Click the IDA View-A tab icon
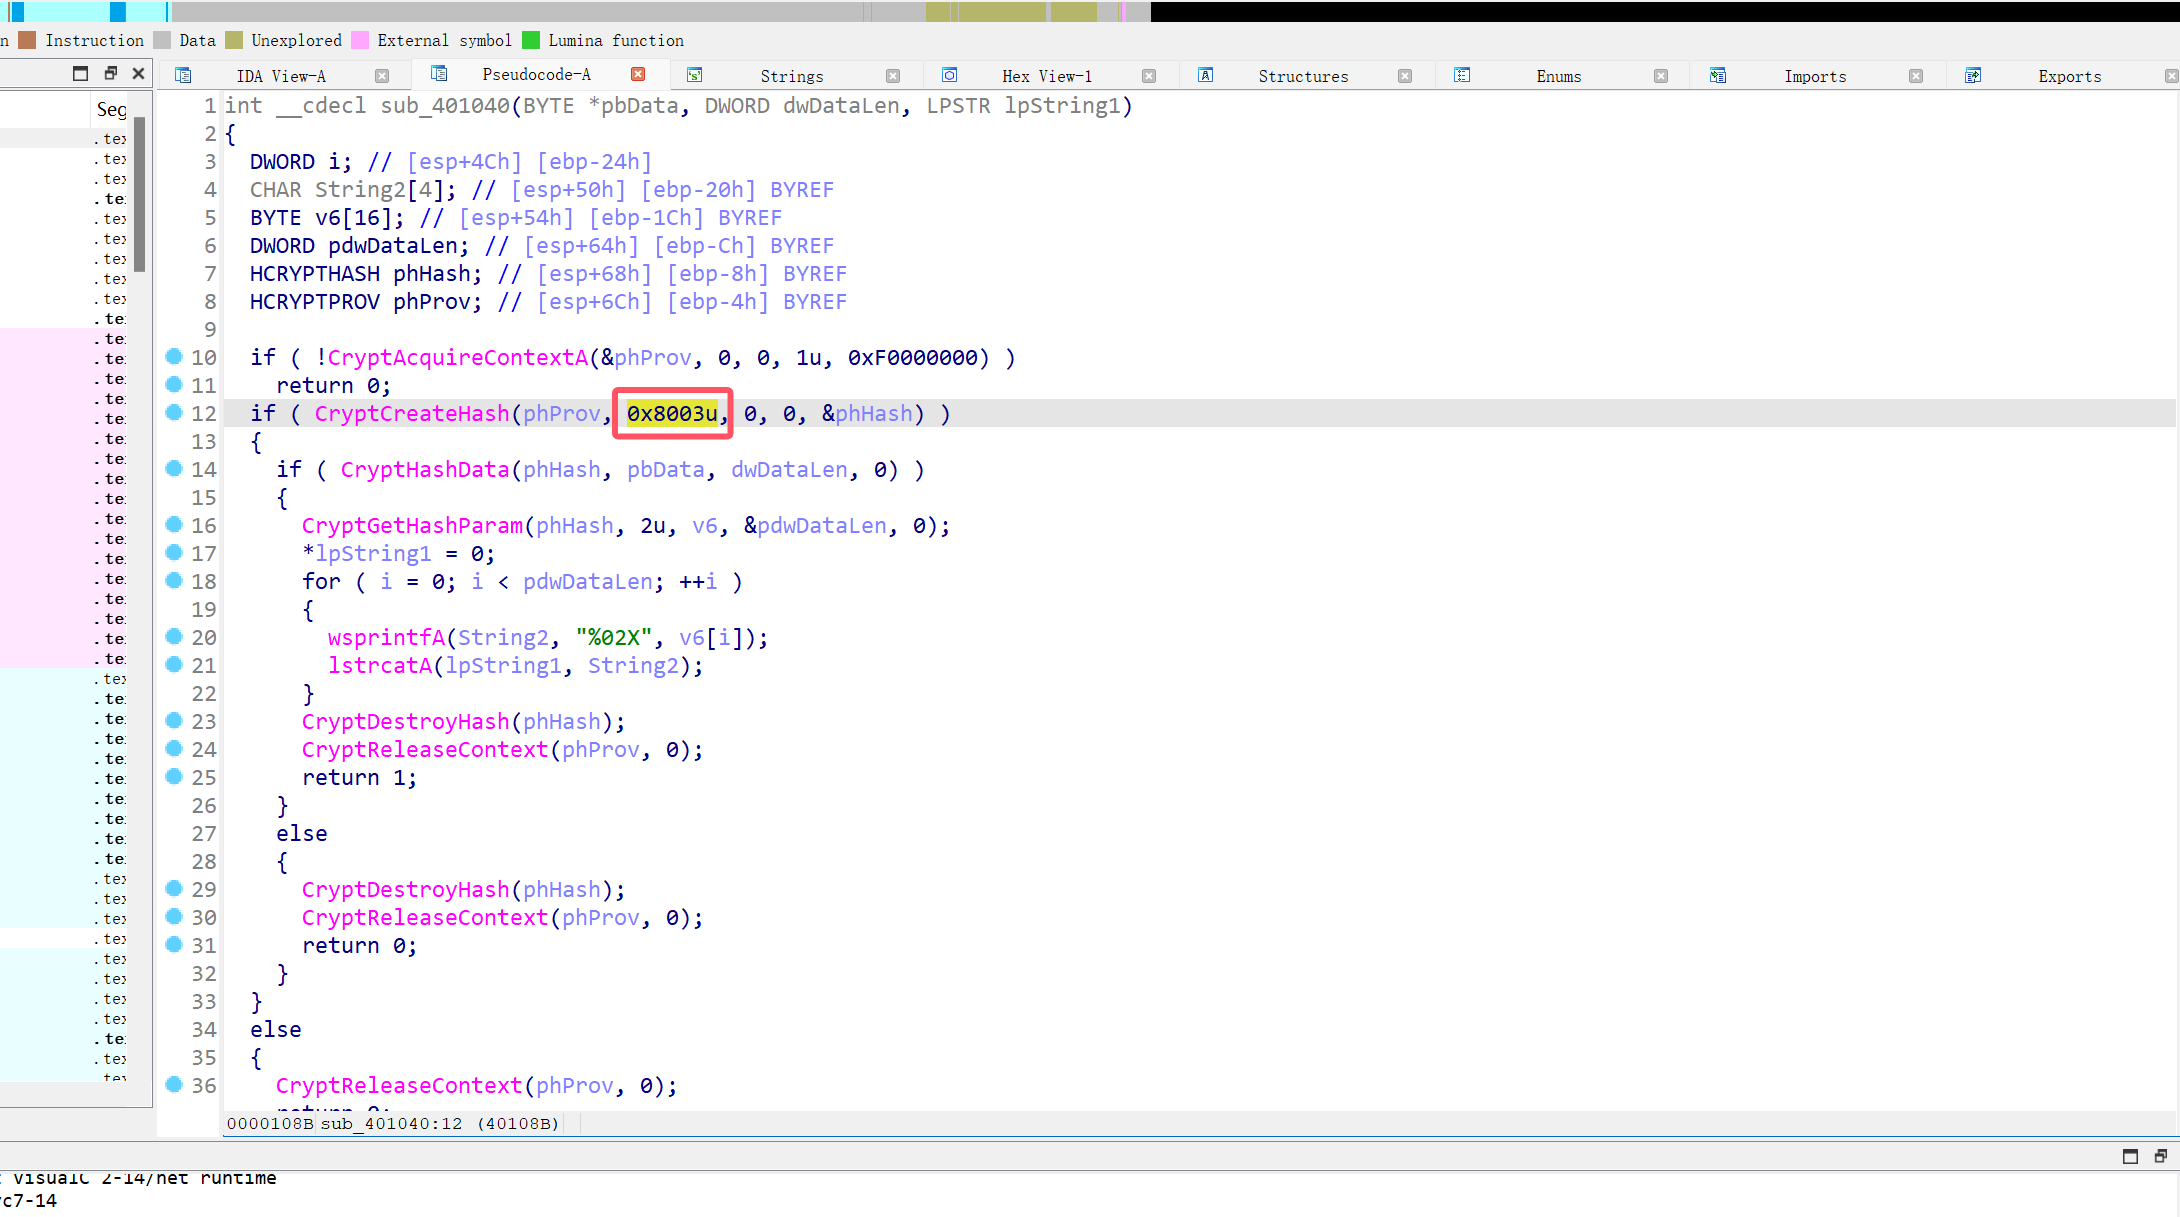The image size is (2180, 1217). click(x=183, y=75)
